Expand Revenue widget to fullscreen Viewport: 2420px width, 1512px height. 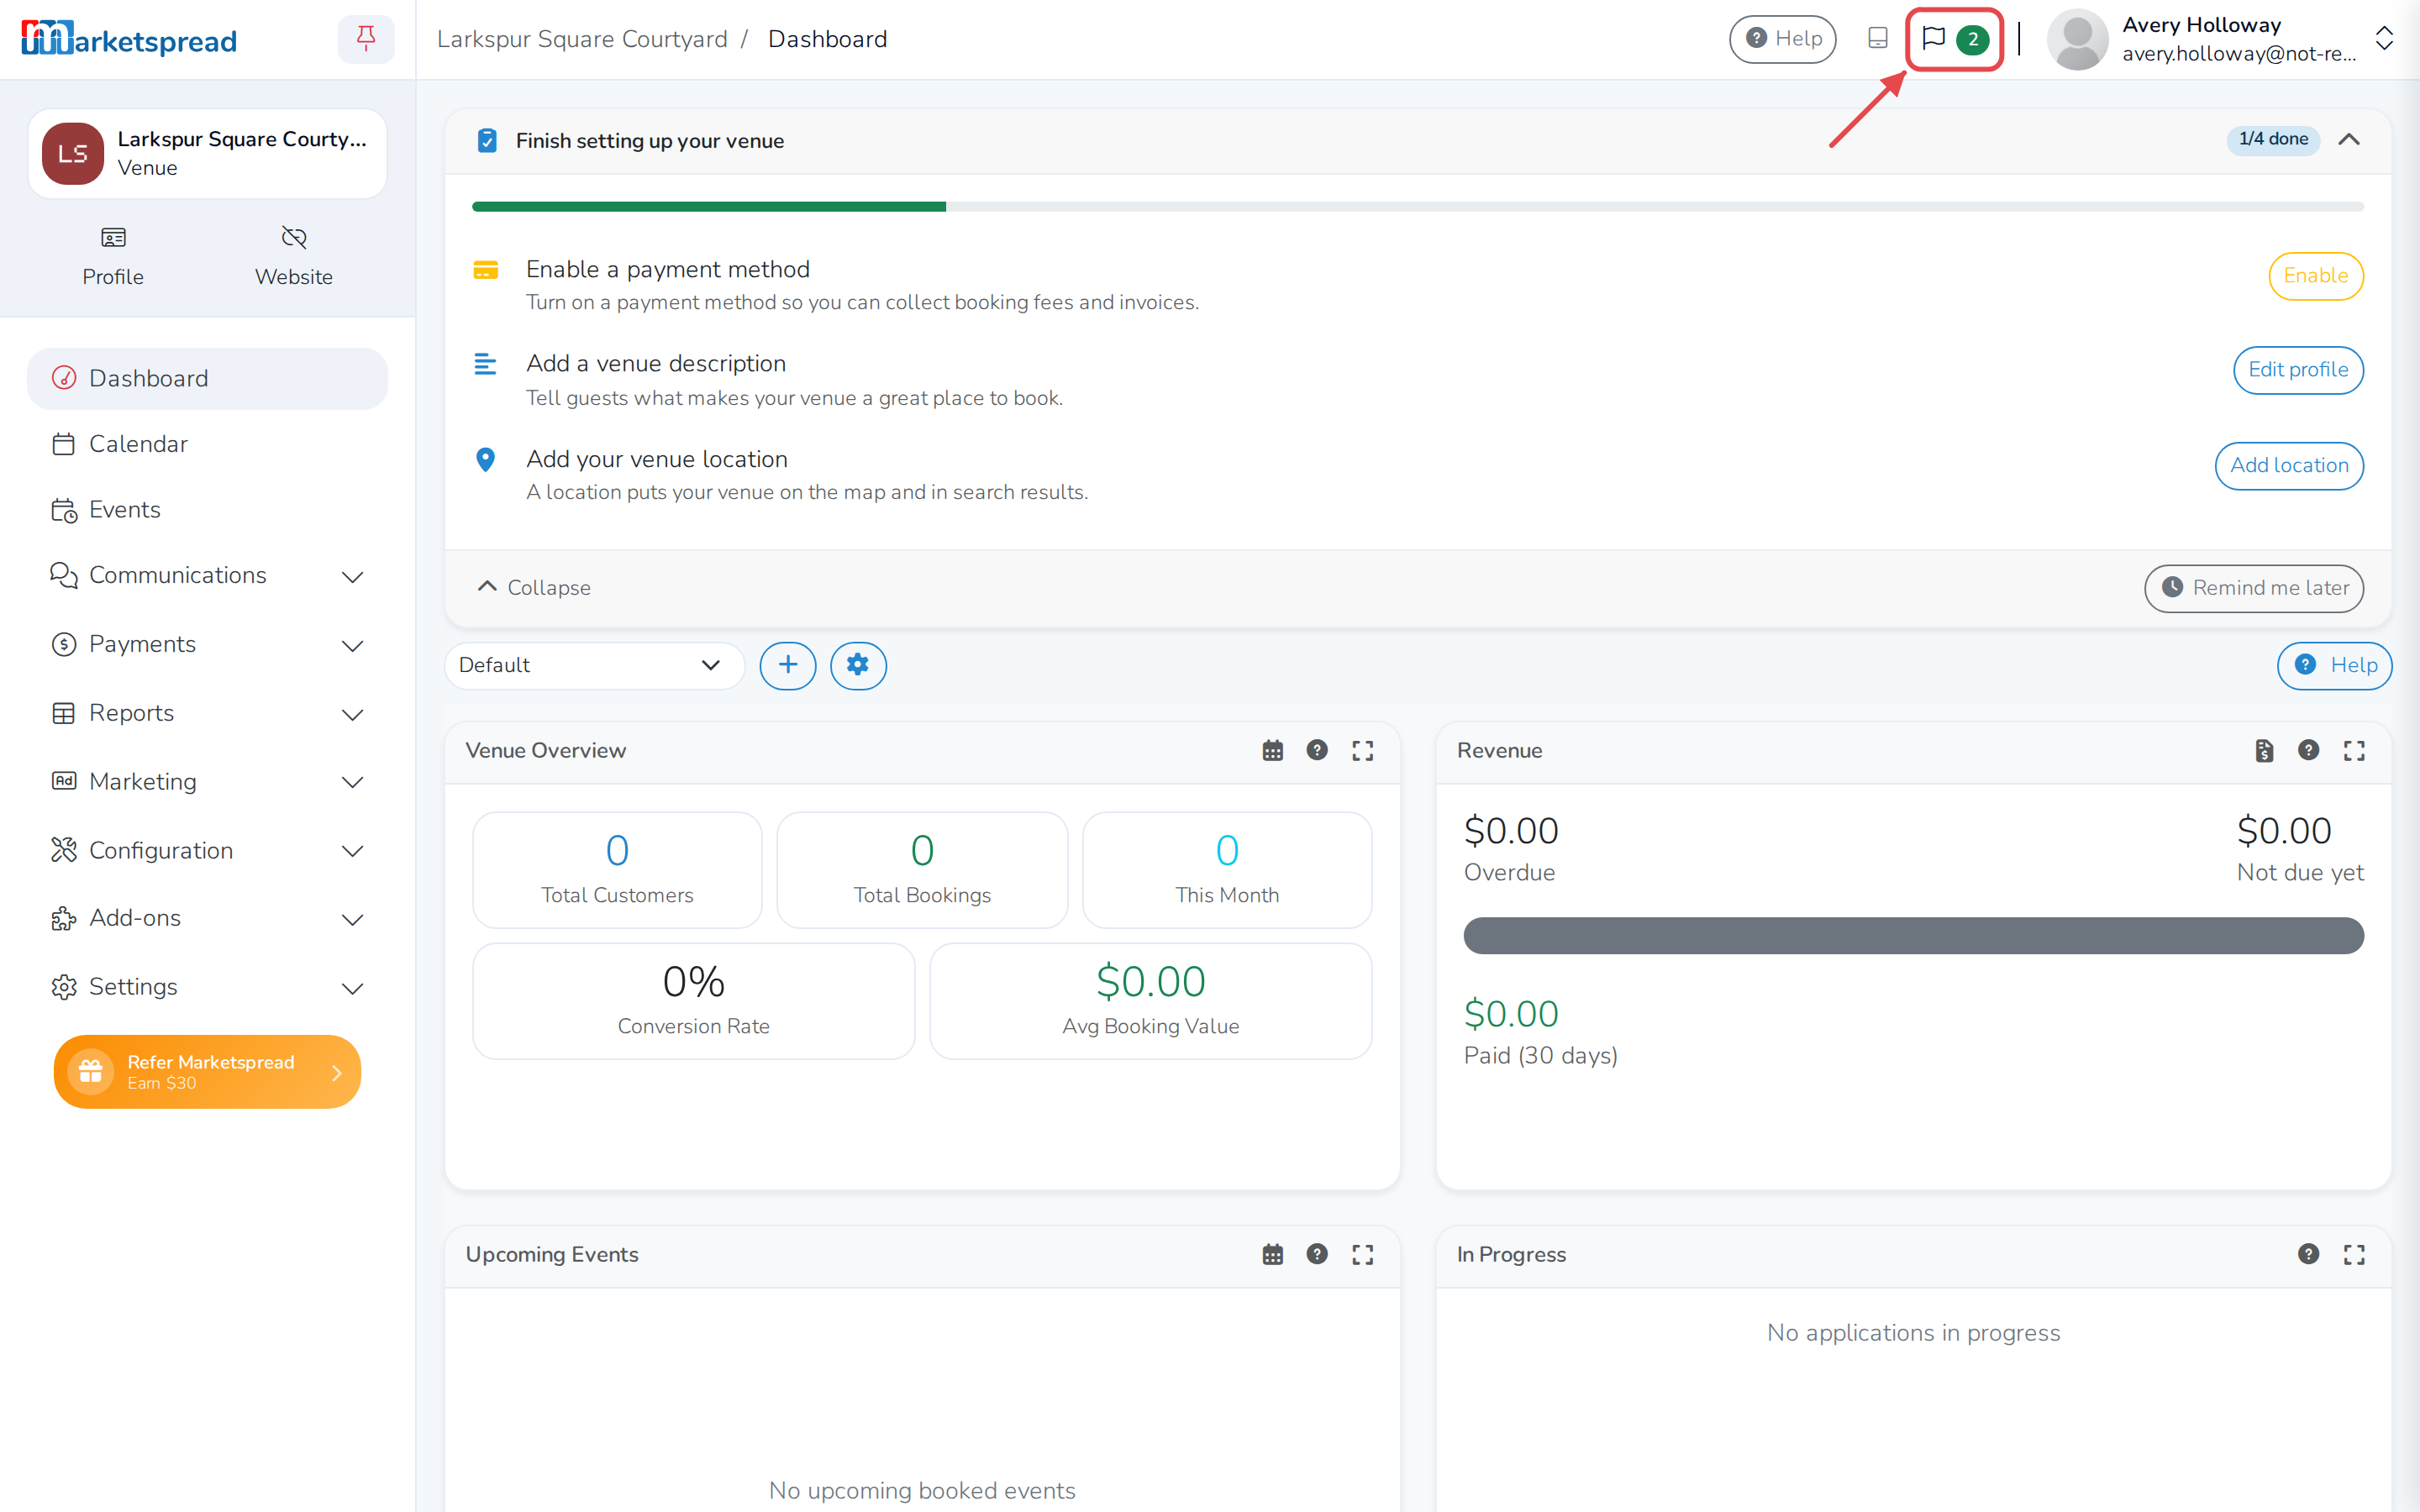point(2354,750)
